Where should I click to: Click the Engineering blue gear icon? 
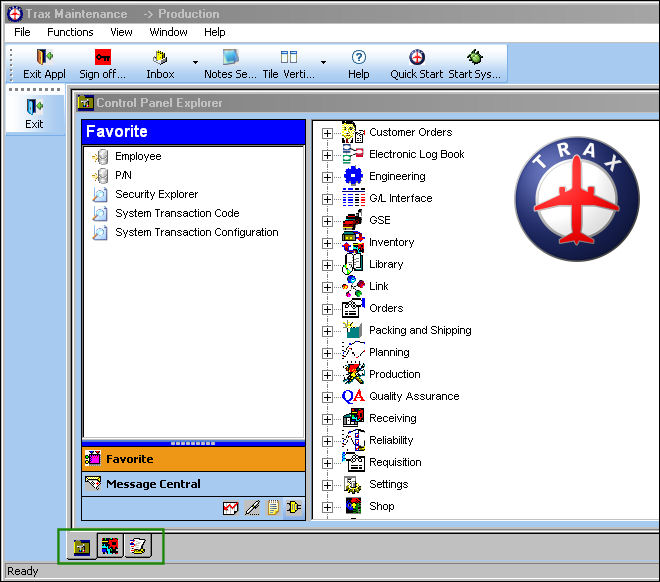[353, 176]
